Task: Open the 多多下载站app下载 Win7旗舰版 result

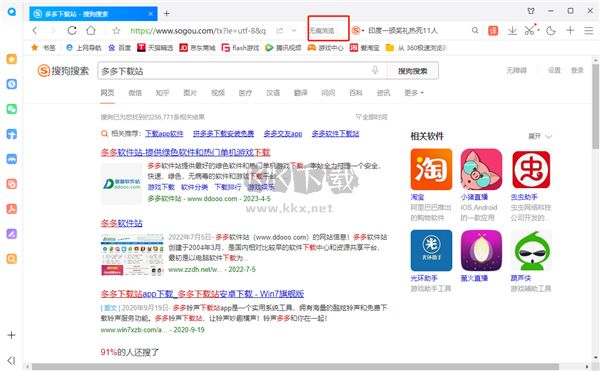Action: tap(202, 294)
